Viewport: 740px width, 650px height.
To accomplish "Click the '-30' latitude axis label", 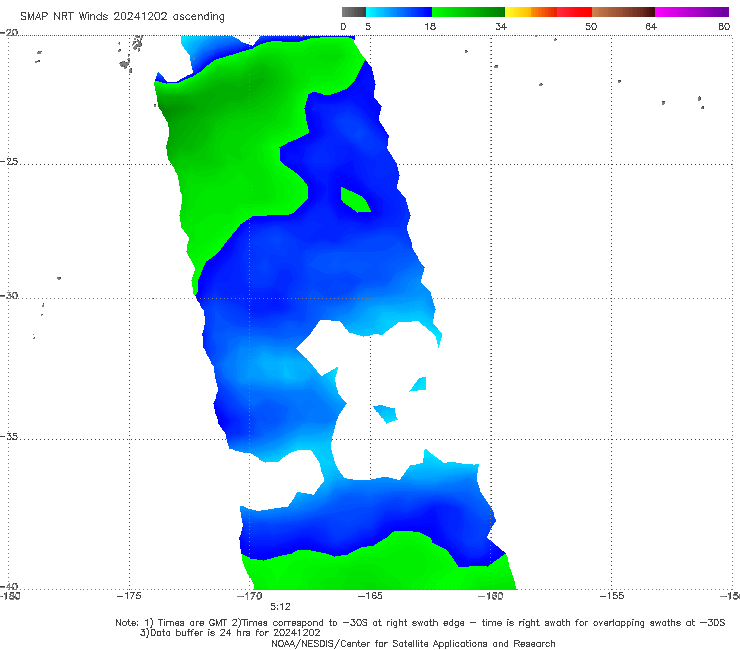I will pos(9,295).
